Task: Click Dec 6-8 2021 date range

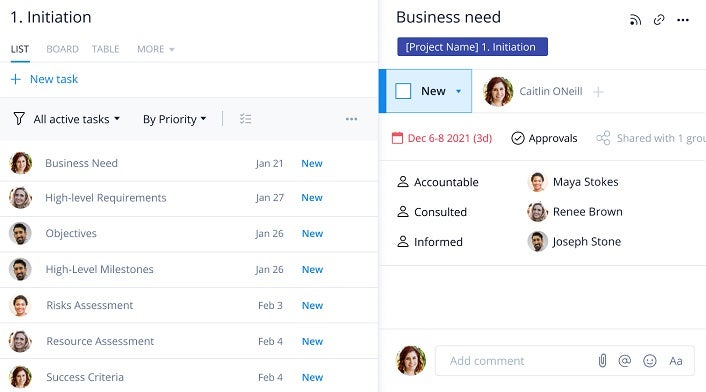Action: point(449,138)
